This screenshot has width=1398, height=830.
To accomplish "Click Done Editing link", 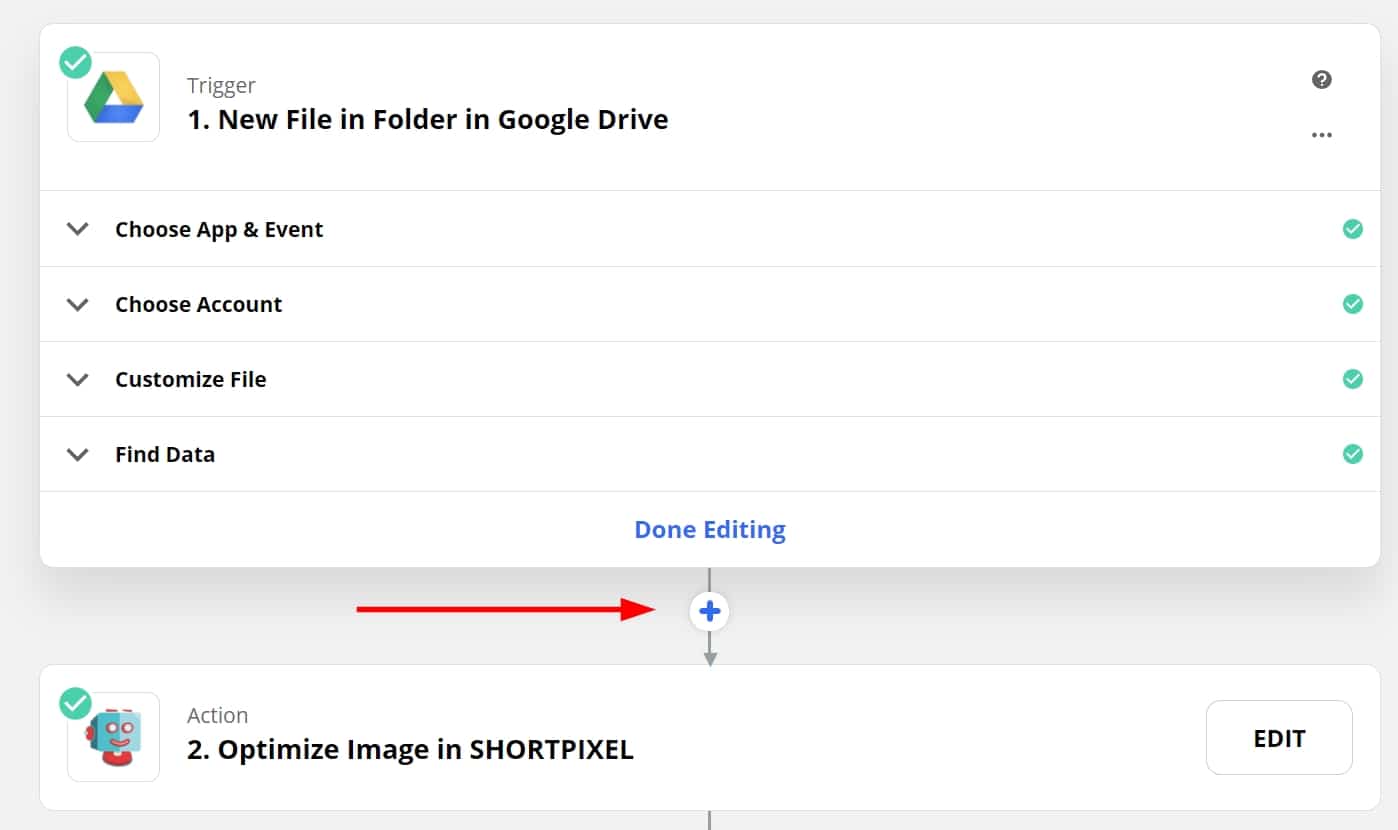I will (x=710, y=529).
